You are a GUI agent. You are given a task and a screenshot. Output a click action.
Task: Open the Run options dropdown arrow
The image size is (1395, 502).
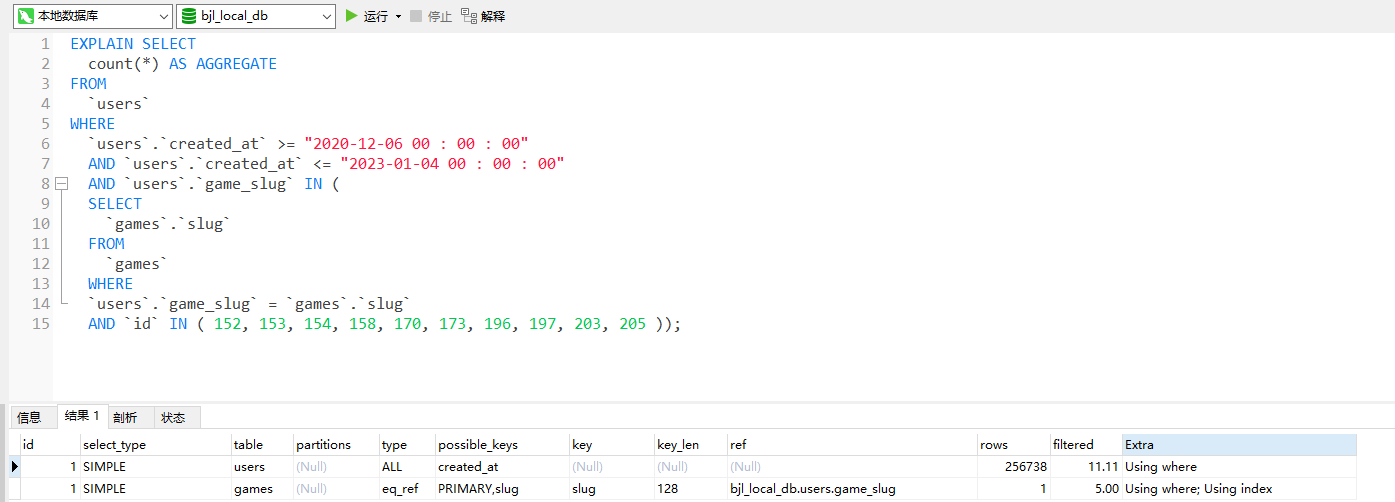click(x=398, y=17)
